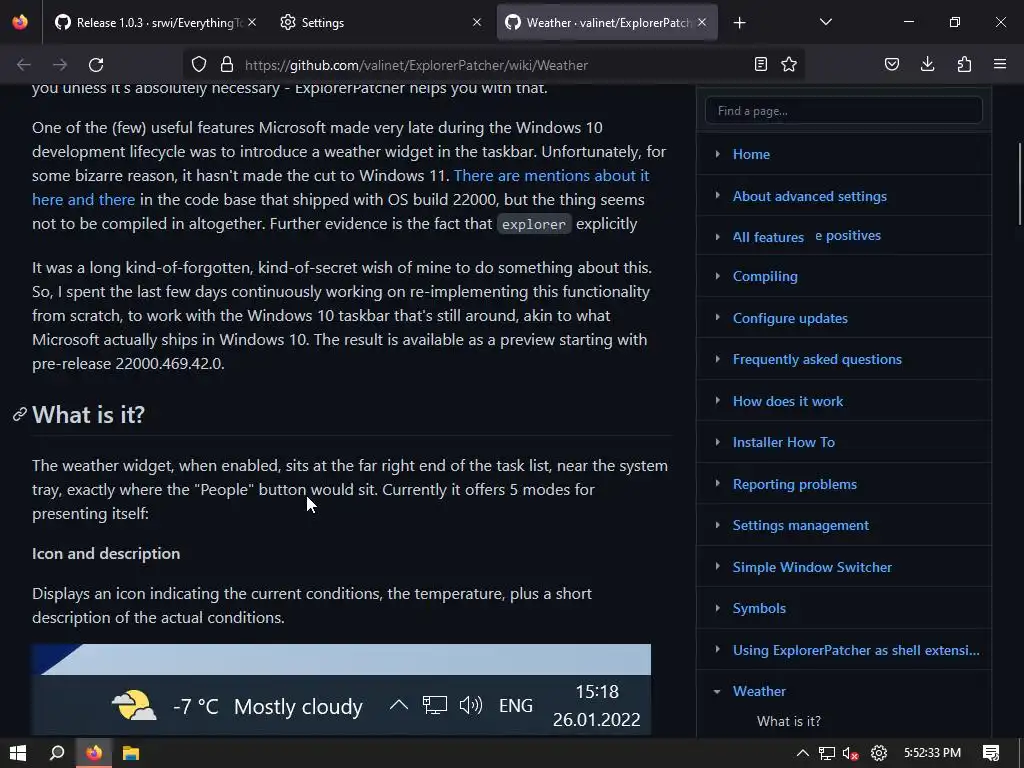The width and height of the screenshot is (1024, 768).
Task: Open Settings management page
Action: pos(801,525)
